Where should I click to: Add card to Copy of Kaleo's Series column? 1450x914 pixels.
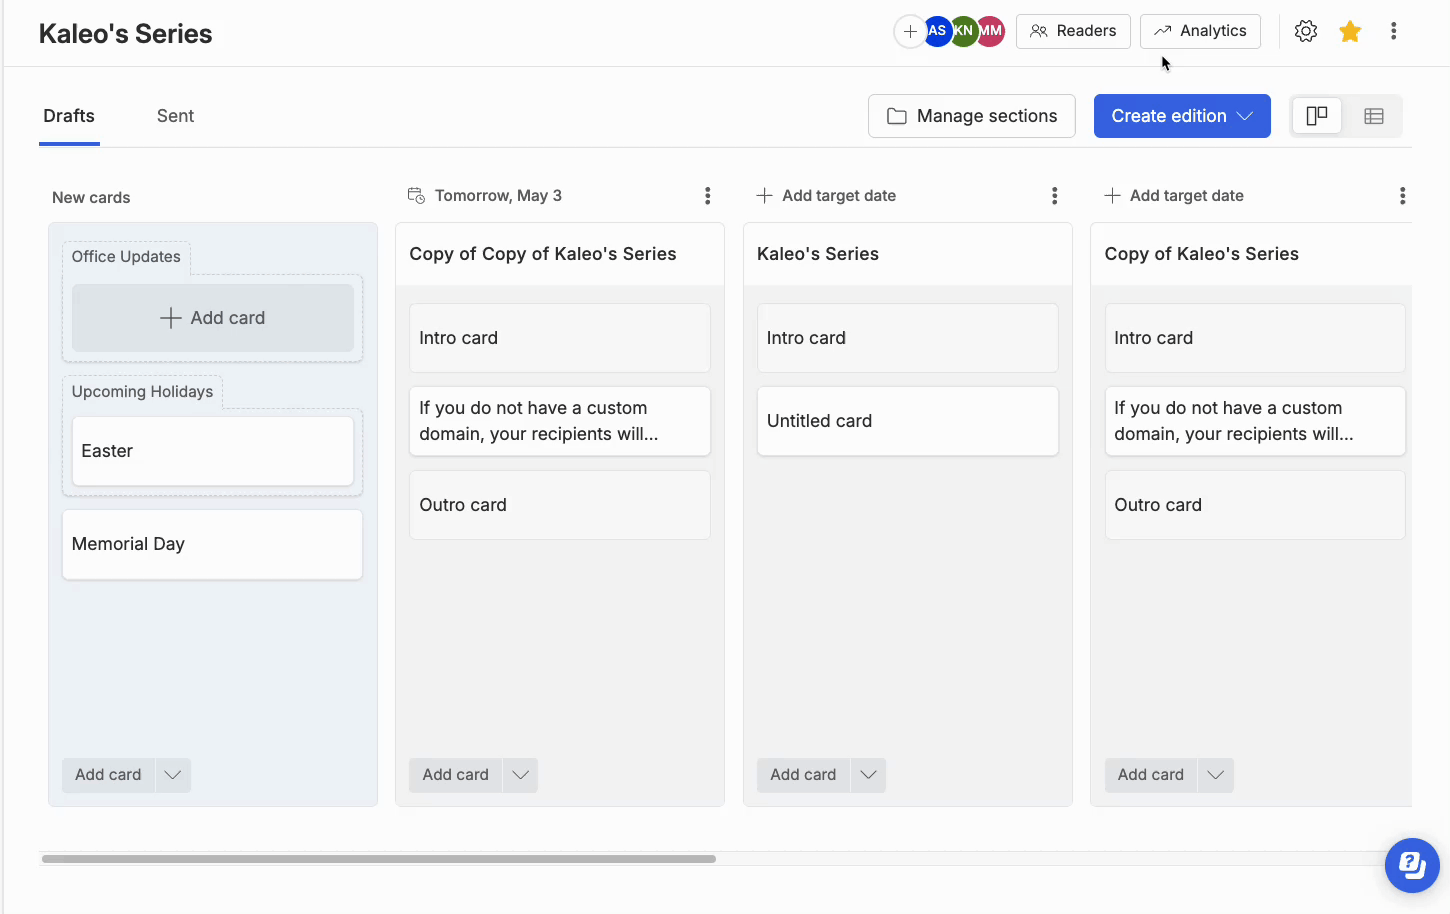1150,775
